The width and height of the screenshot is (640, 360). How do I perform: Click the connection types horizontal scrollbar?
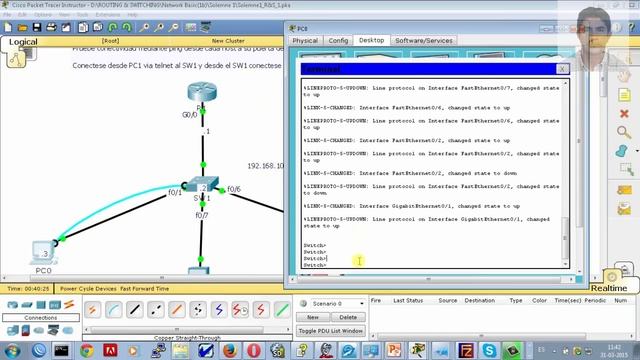(x=176, y=329)
